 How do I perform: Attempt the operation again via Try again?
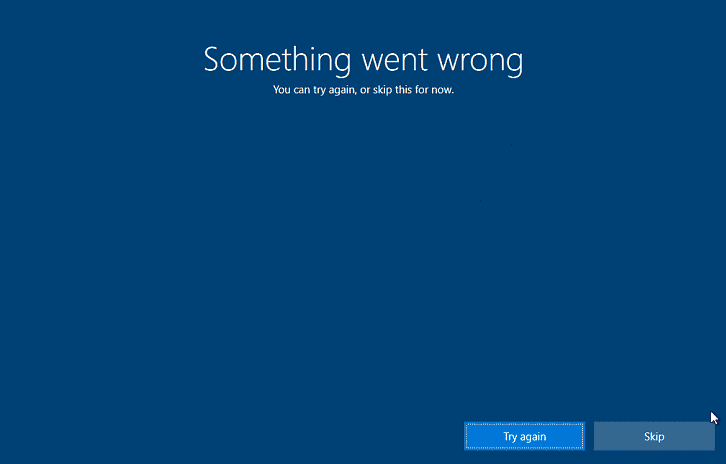coord(524,436)
